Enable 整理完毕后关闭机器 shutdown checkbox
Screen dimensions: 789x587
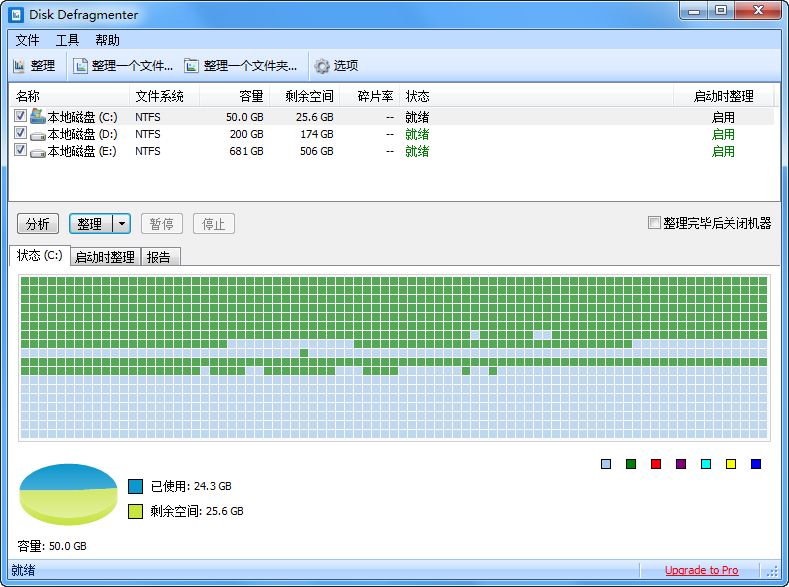[654, 223]
